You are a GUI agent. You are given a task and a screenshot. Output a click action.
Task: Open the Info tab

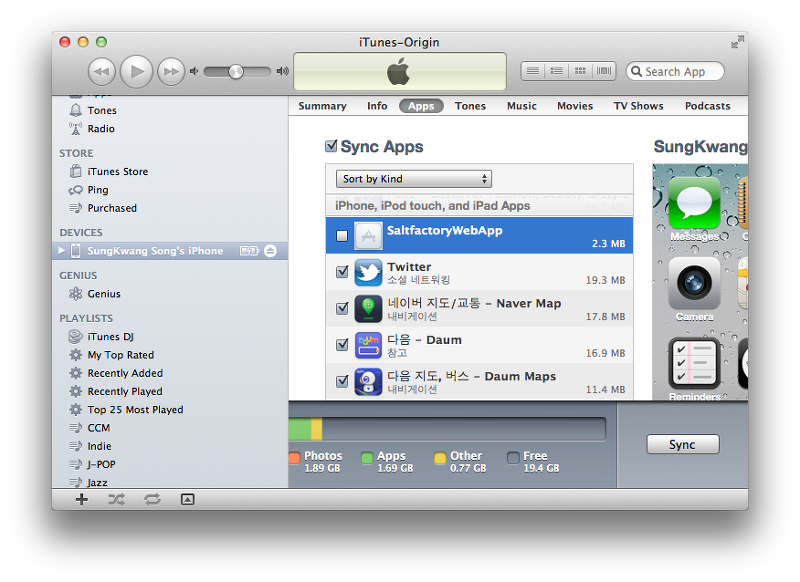(377, 106)
